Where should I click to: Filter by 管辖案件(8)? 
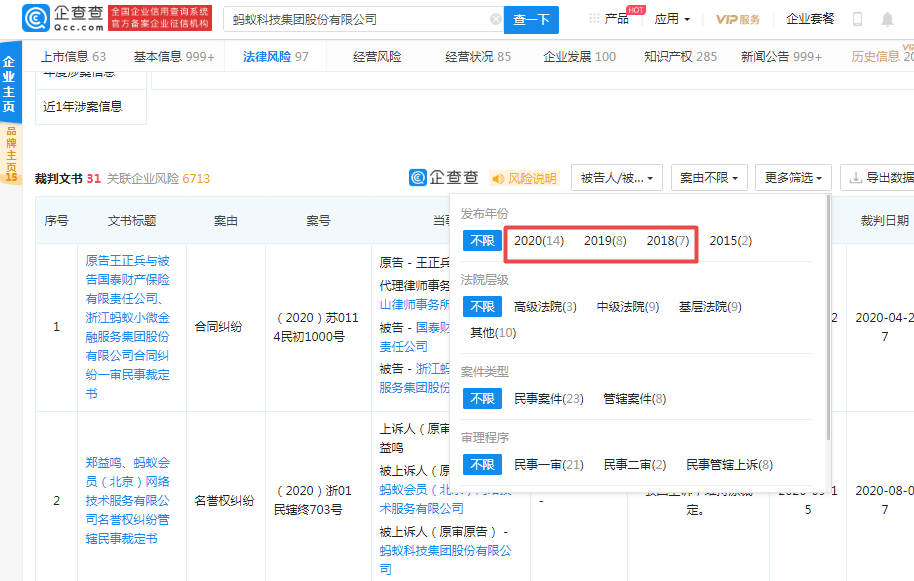tap(634, 399)
